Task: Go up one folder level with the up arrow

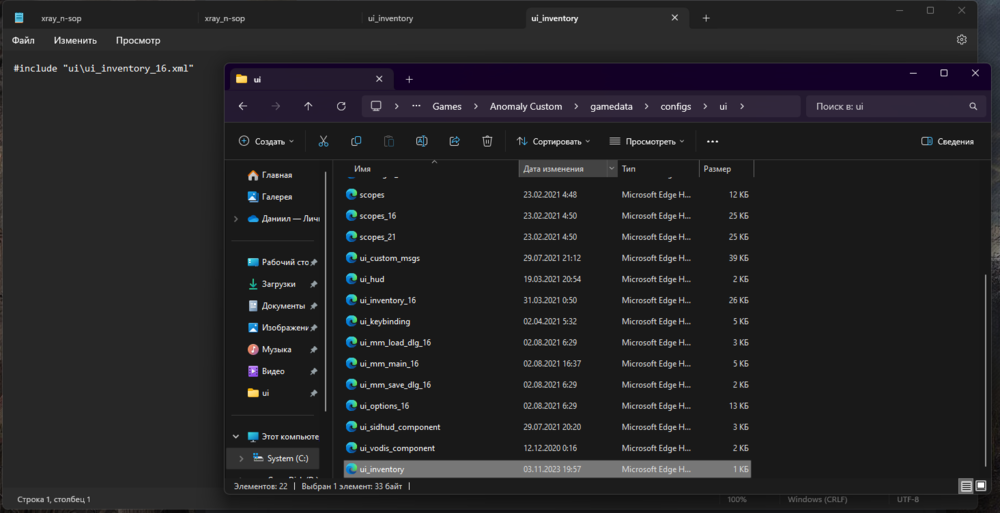Action: pos(308,106)
